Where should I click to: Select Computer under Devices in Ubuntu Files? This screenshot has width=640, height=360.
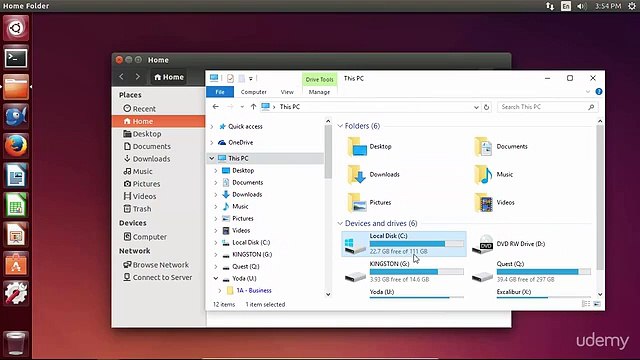tap(145, 237)
